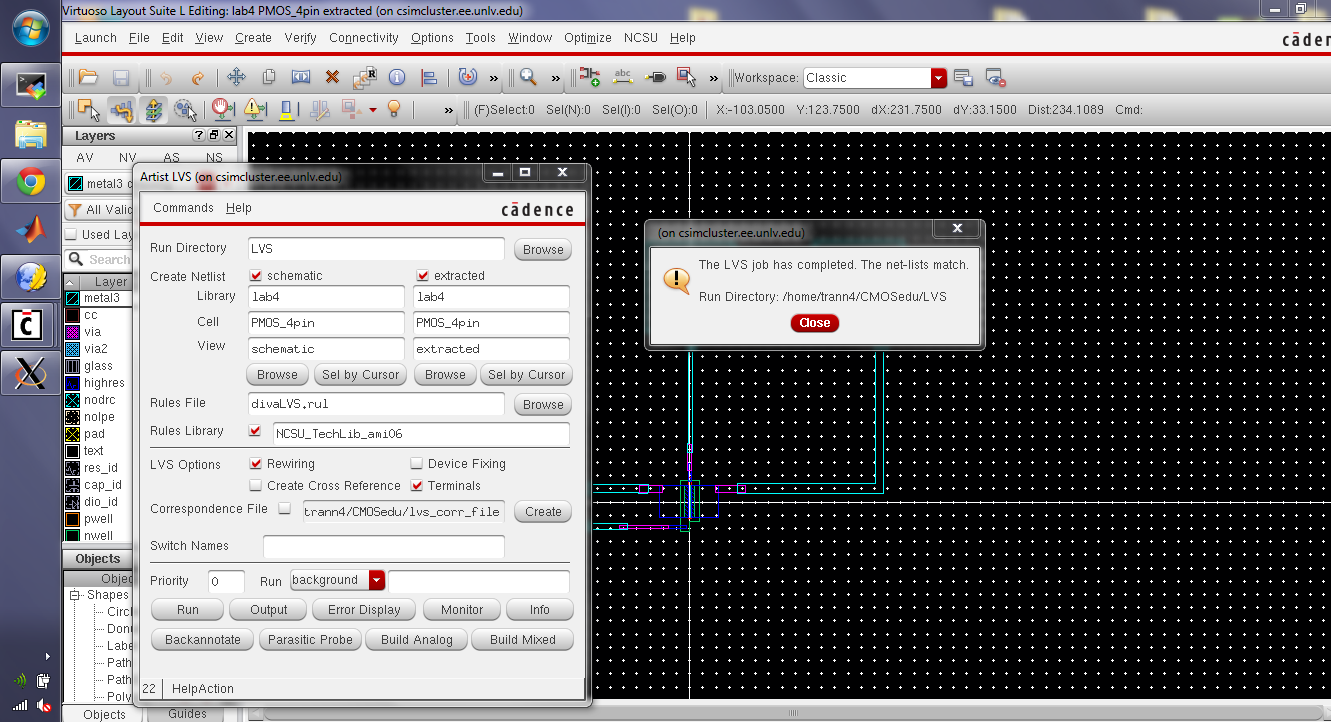Click the Run Directory input field
This screenshot has height=722, width=1331.
coord(376,249)
